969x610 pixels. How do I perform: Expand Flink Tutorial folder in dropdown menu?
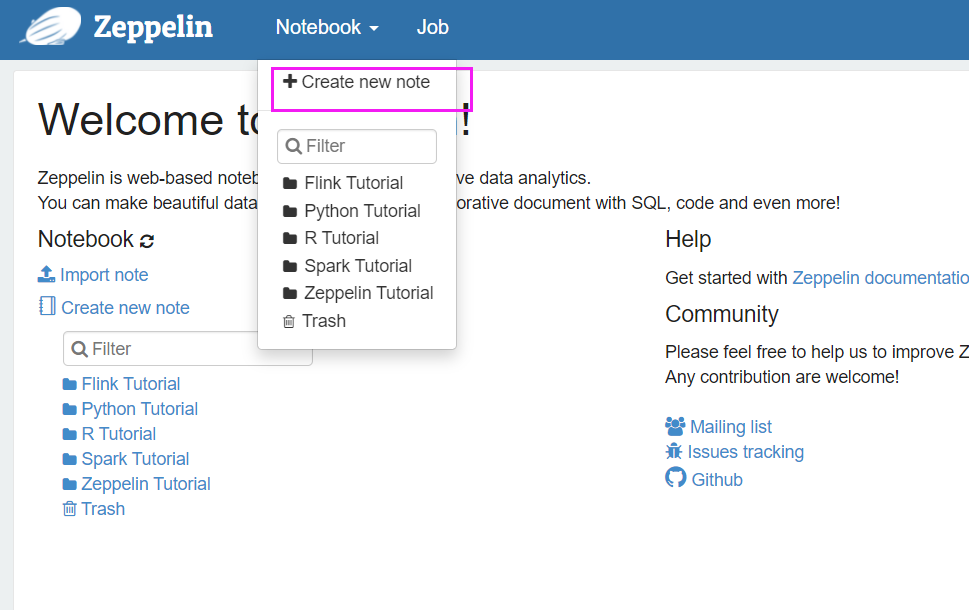tap(353, 183)
